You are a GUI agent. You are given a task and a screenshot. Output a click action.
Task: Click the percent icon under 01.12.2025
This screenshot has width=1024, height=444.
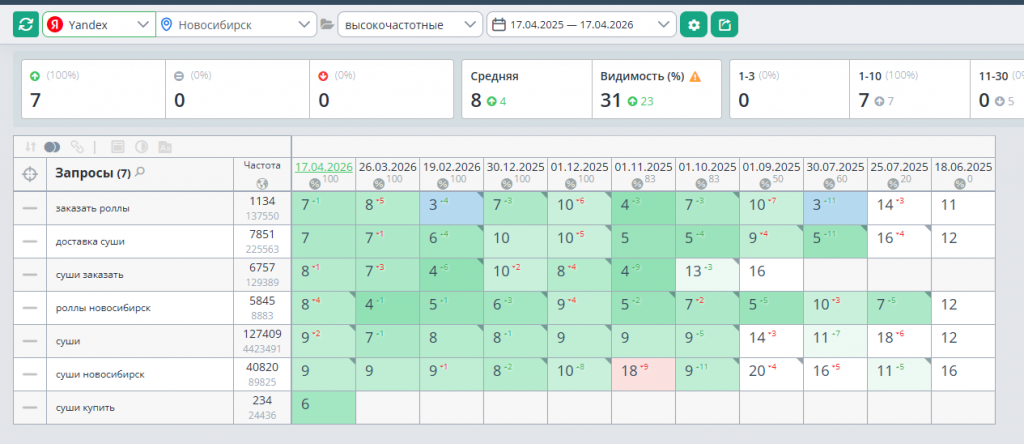click(571, 183)
